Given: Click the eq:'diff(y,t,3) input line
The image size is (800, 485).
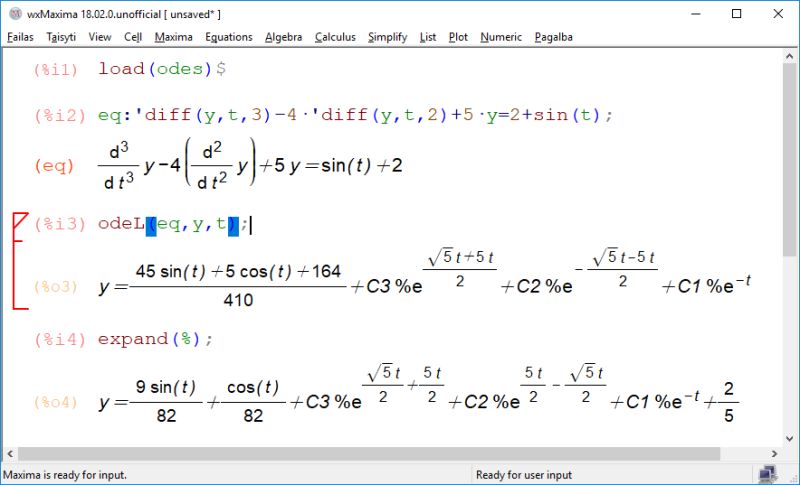Looking at the screenshot, I should [355, 115].
